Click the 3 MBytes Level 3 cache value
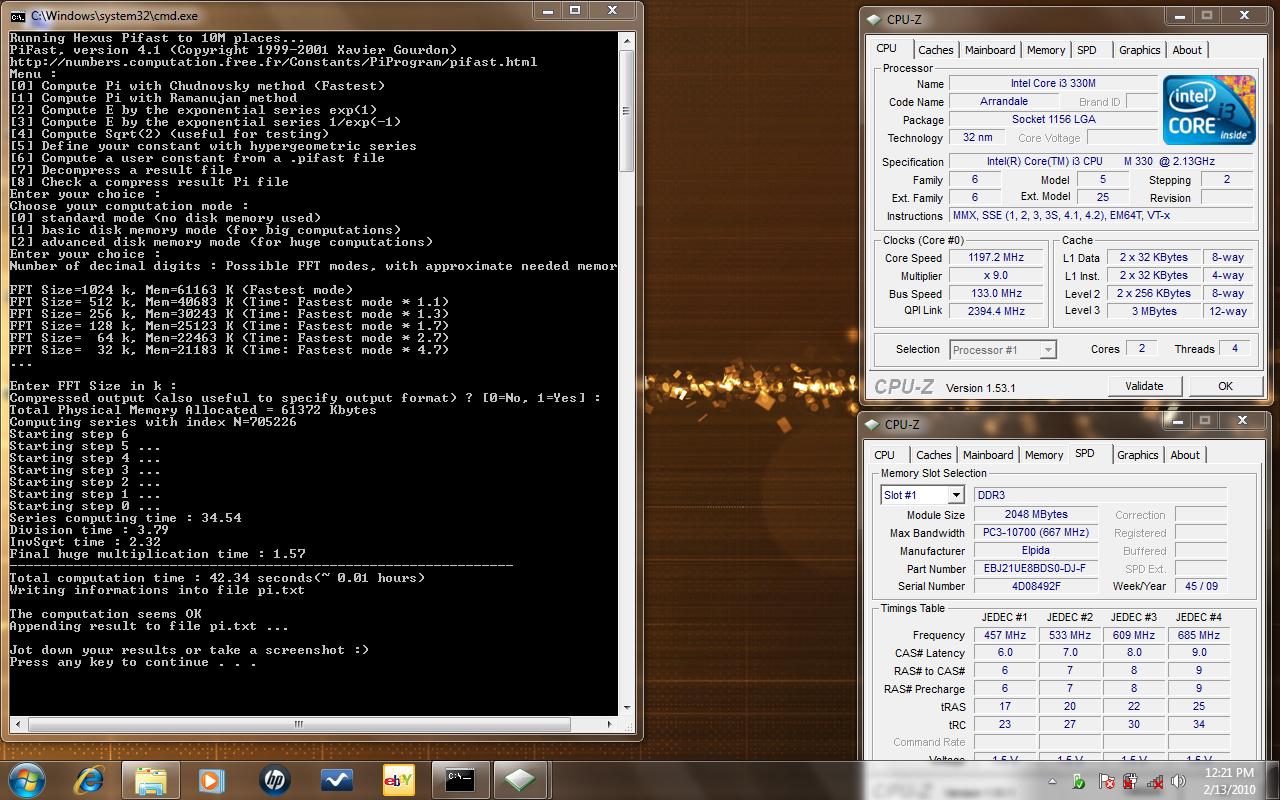 (1154, 312)
